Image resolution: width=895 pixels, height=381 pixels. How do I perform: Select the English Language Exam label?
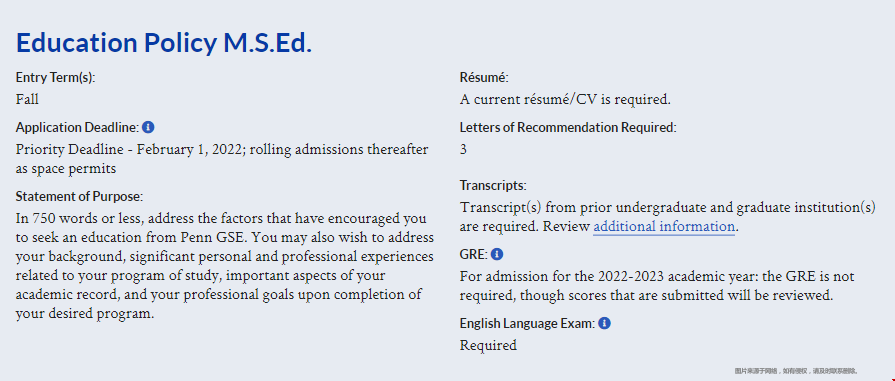tap(527, 324)
